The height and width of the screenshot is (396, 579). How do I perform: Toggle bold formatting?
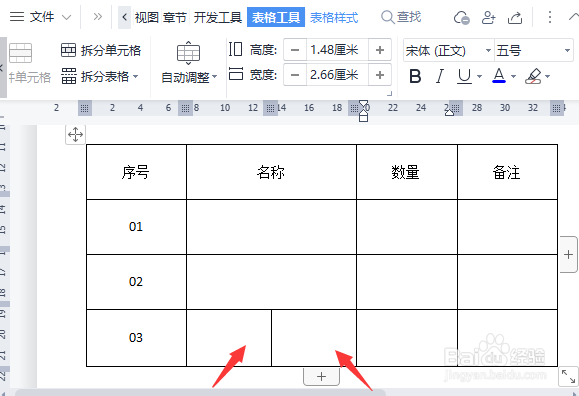[415, 76]
